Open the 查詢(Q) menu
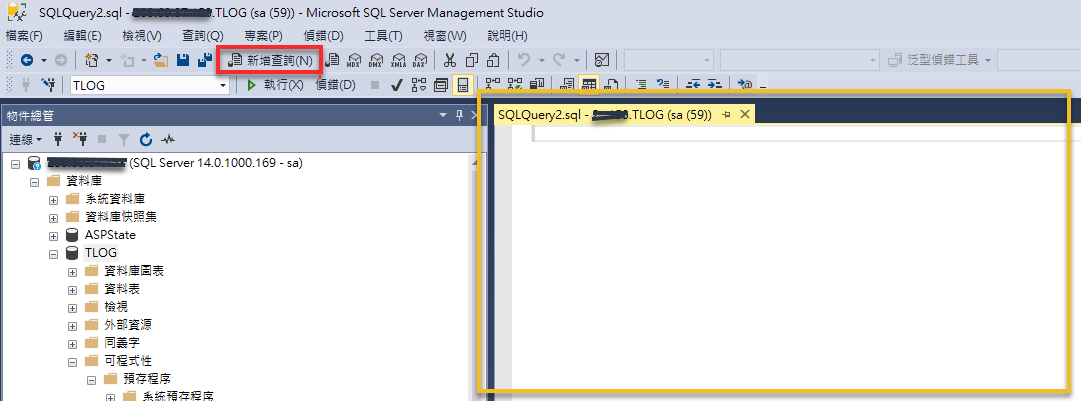Viewport: 1081px width, 401px height. [x=203, y=36]
